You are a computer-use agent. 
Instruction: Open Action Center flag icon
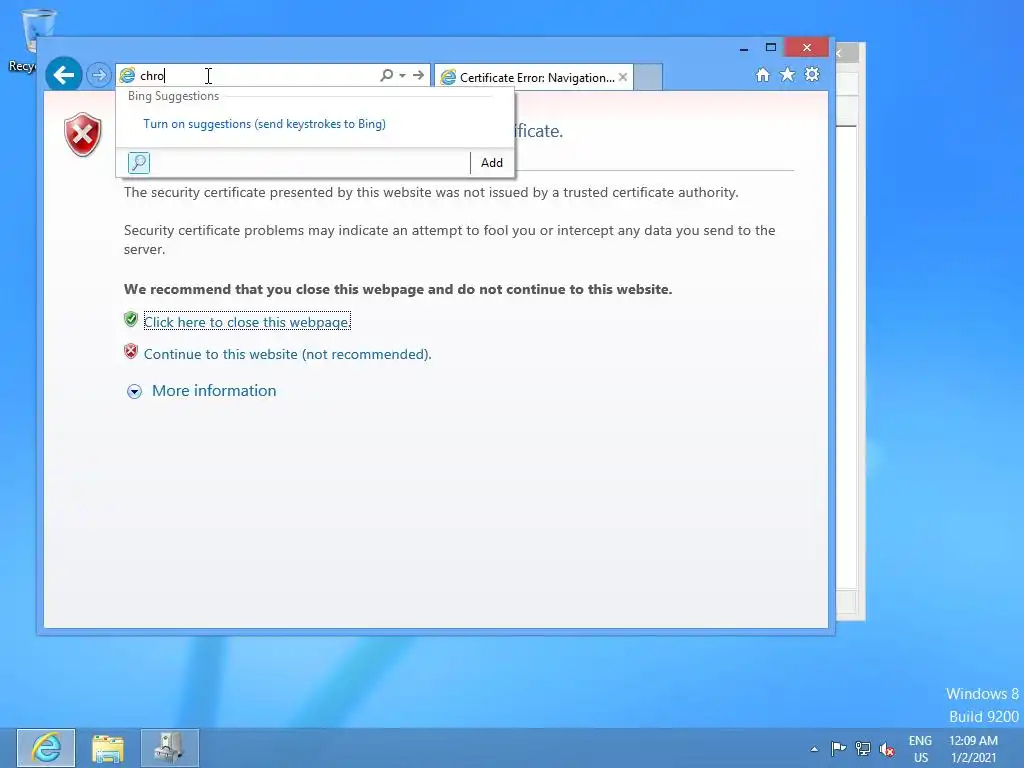click(x=839, y=748)
